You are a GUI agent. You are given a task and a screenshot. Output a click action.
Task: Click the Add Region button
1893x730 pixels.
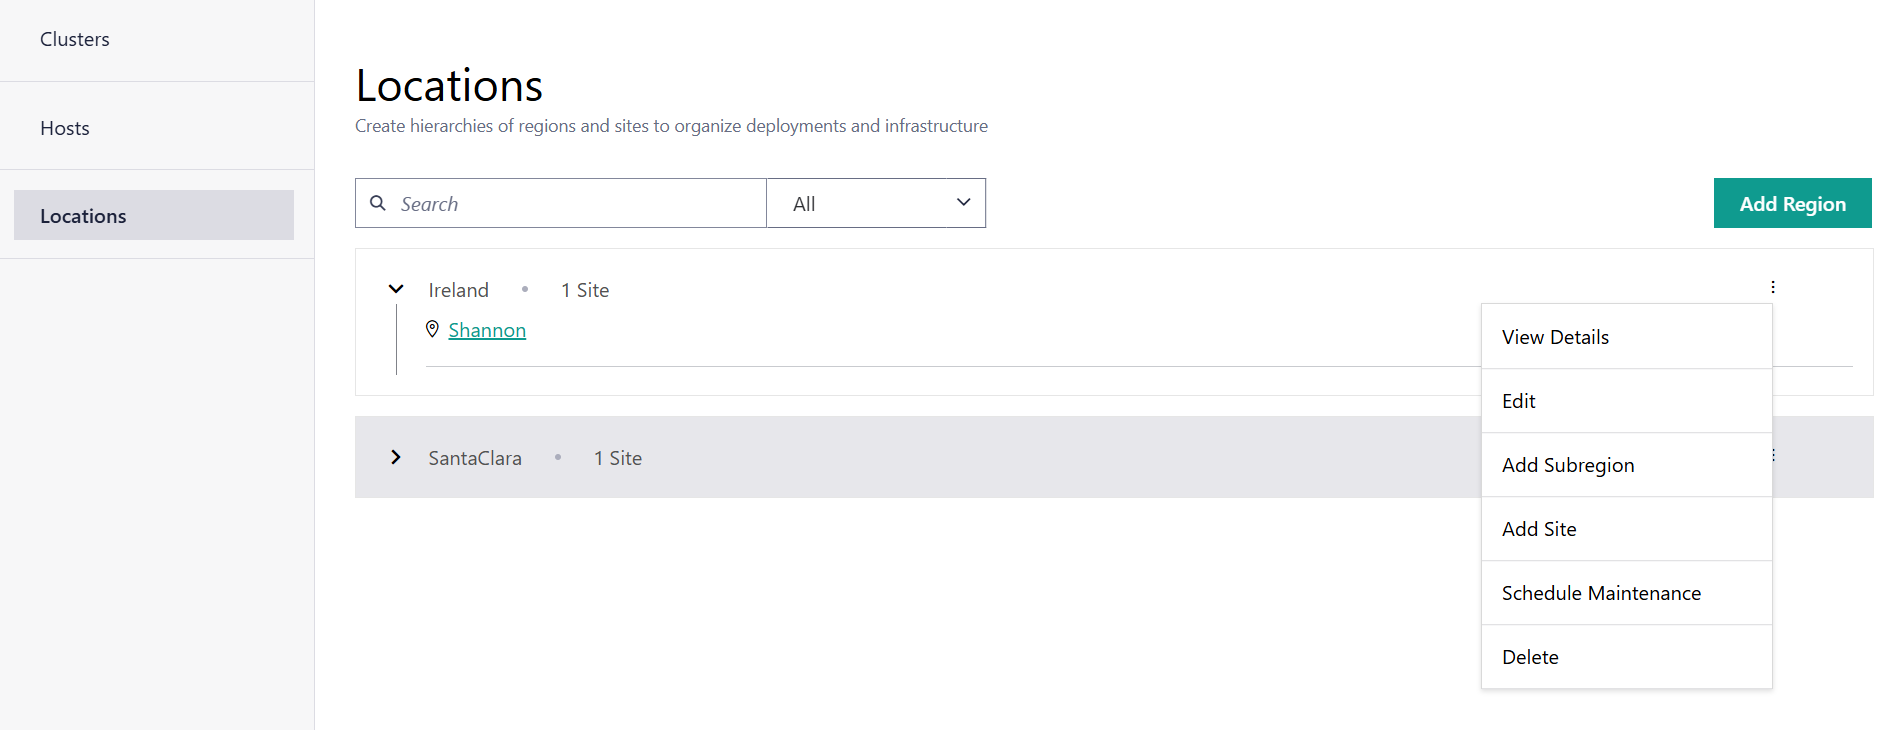point(1791,203)
